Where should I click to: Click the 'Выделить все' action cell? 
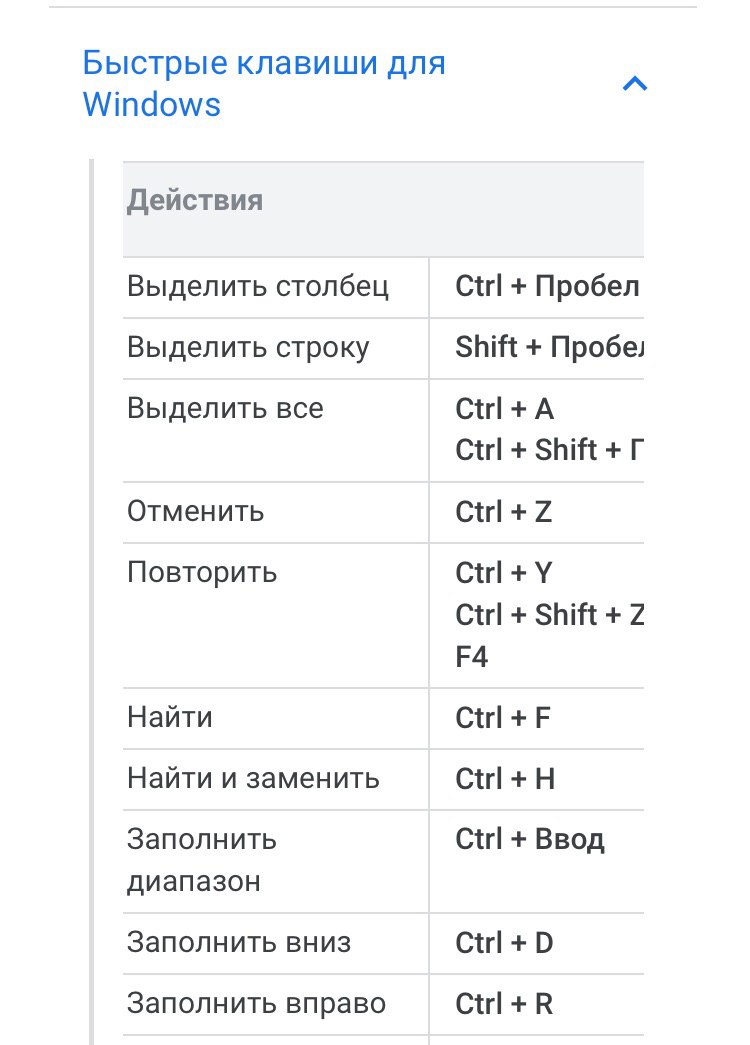pos(225,409)
